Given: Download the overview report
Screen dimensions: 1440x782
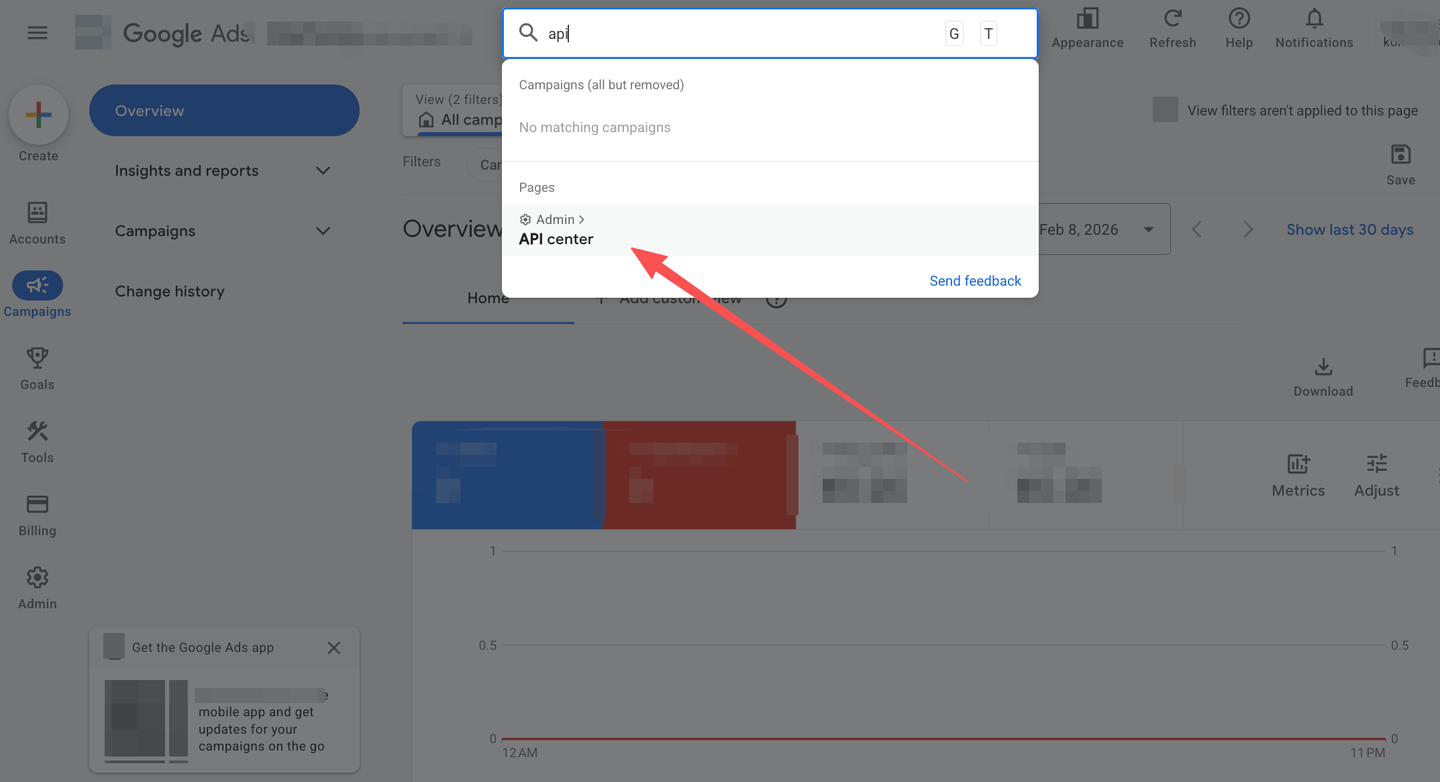Looking at the screenshot, I should [1322, 376].
